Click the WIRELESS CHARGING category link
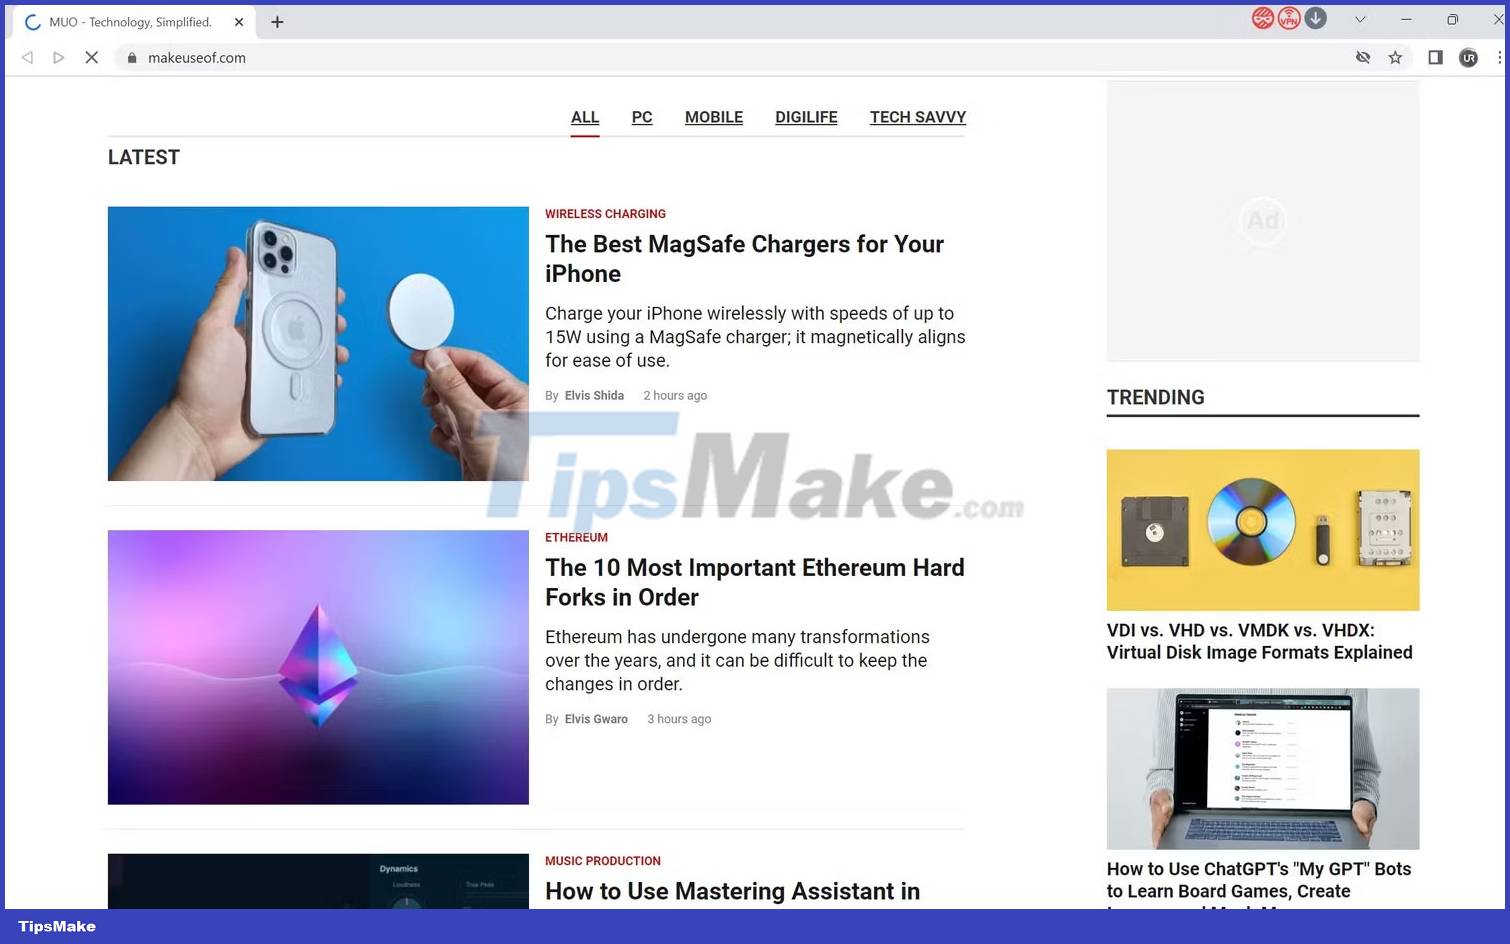This screenshot has width=1510, height=944. pyautogui.click(x=605, y=214)
